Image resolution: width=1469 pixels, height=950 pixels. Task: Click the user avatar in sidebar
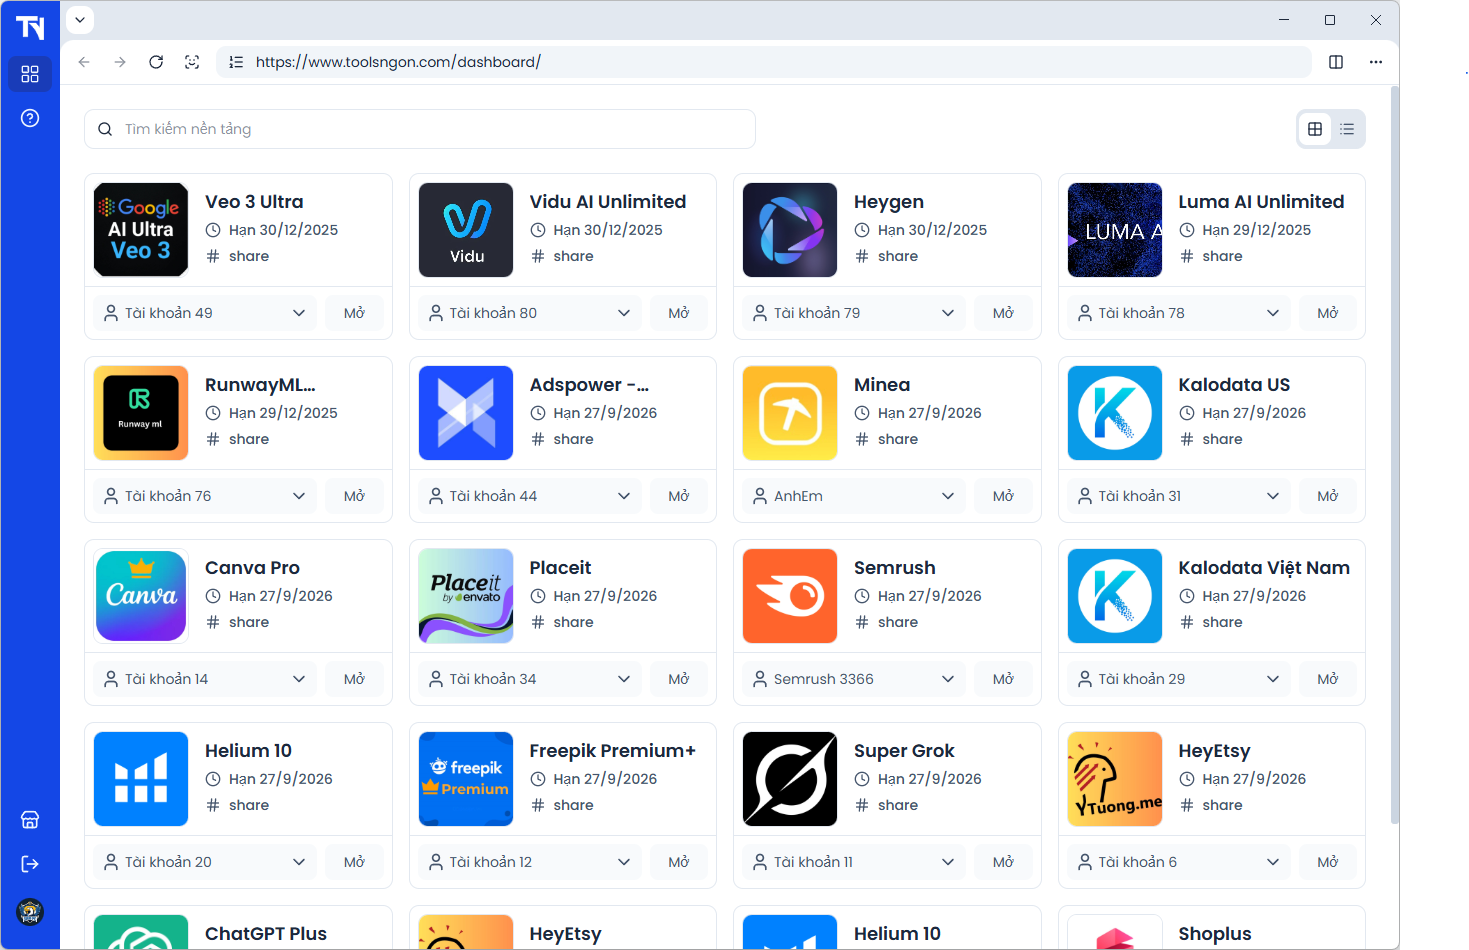(30, 911)
